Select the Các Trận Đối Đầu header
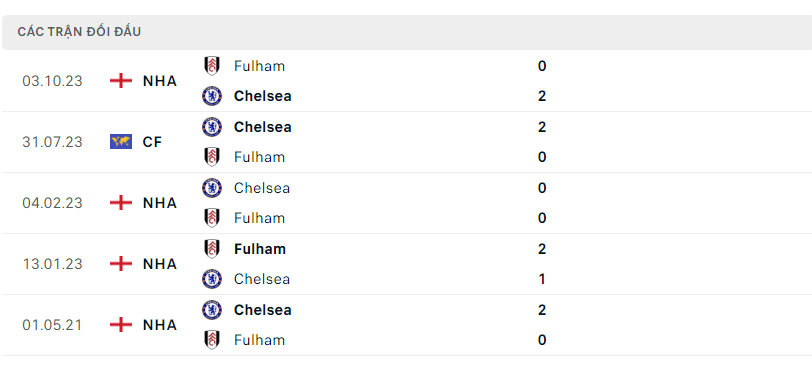The height and width of the screenshot is (365, 812). 79,32
